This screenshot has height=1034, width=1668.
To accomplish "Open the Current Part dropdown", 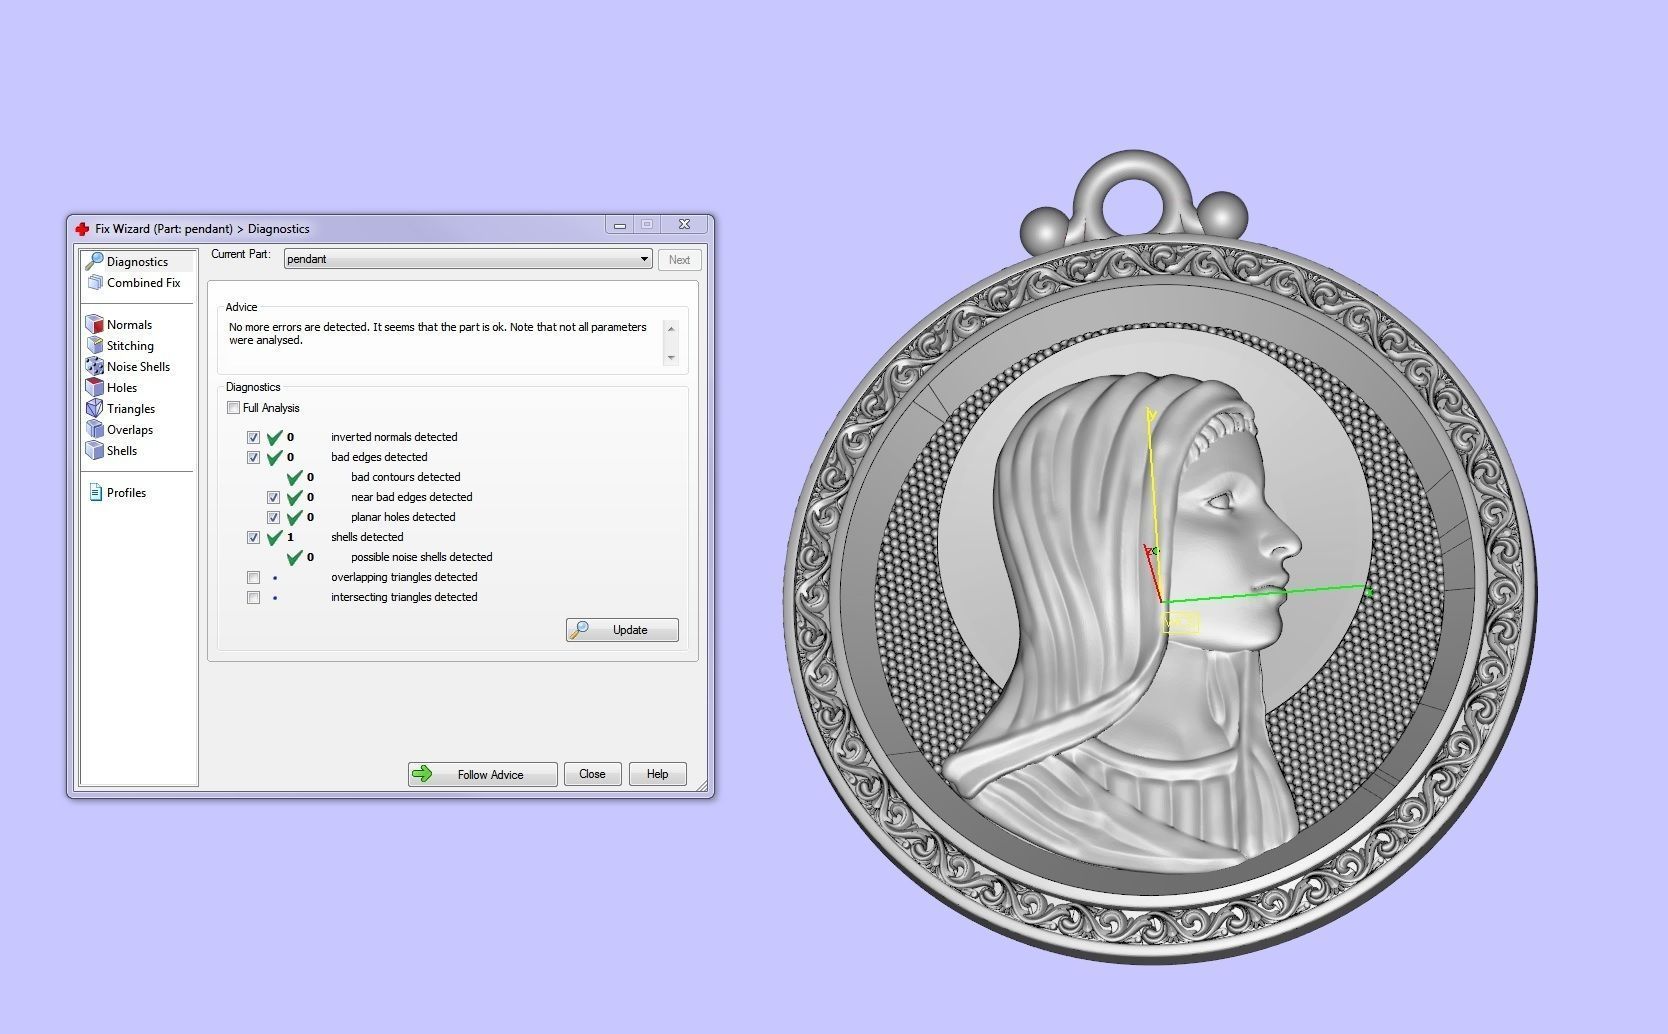I will pos(468,259).
